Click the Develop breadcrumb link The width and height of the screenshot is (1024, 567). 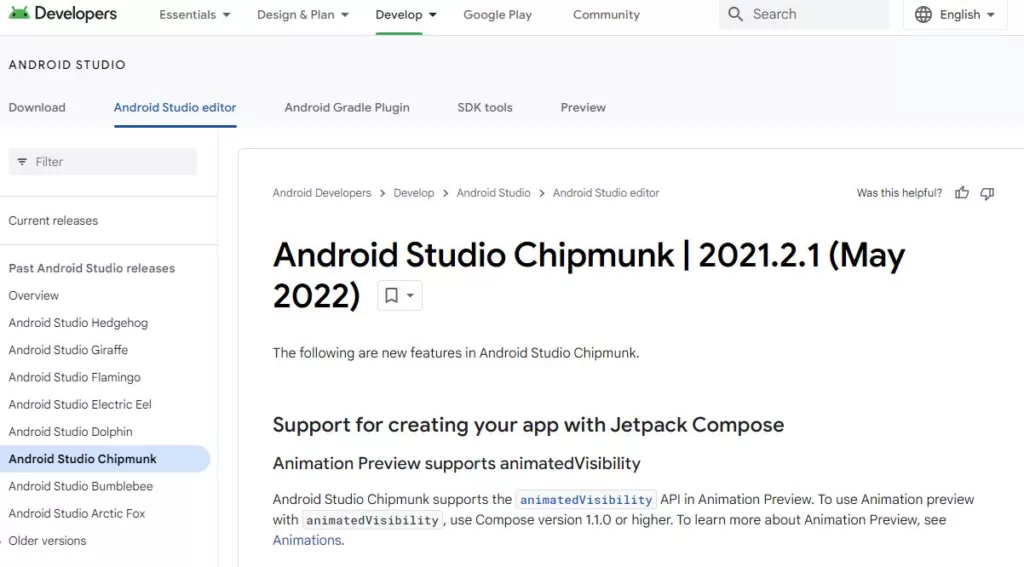point(413,193)
